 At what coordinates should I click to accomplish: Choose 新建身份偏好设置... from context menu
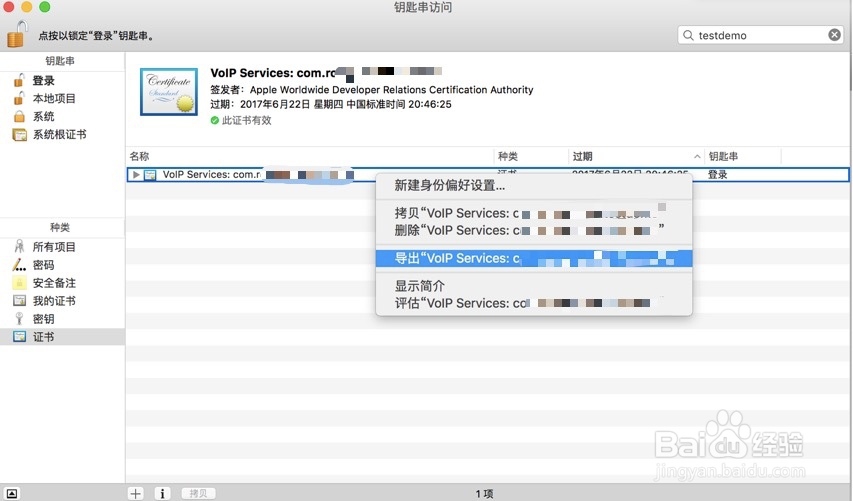(534, 185)
